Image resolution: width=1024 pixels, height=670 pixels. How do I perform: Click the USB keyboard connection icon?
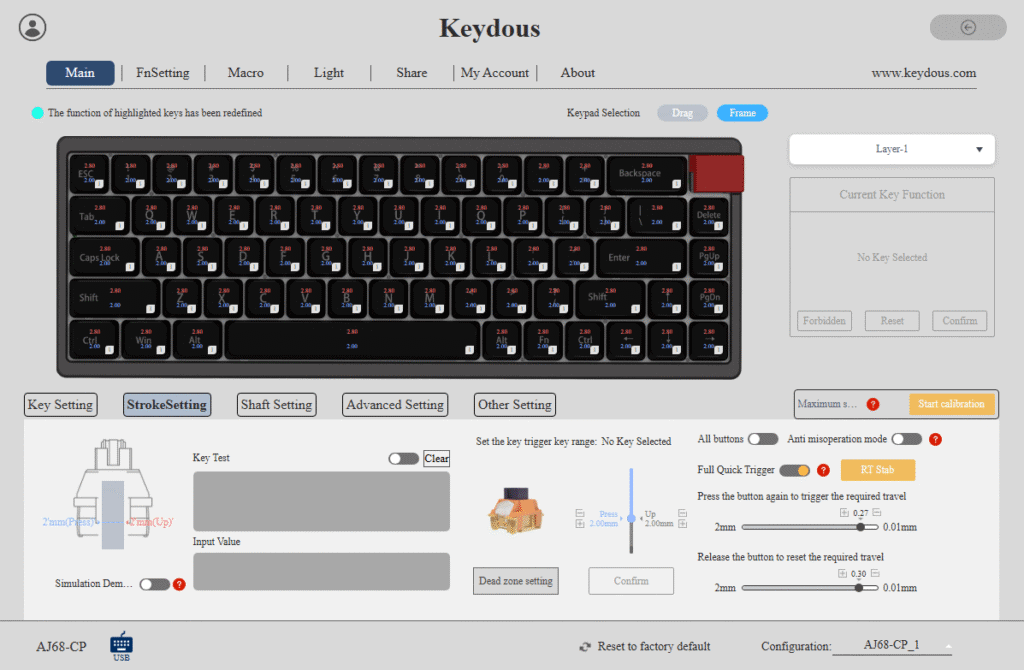pos(121,646)
